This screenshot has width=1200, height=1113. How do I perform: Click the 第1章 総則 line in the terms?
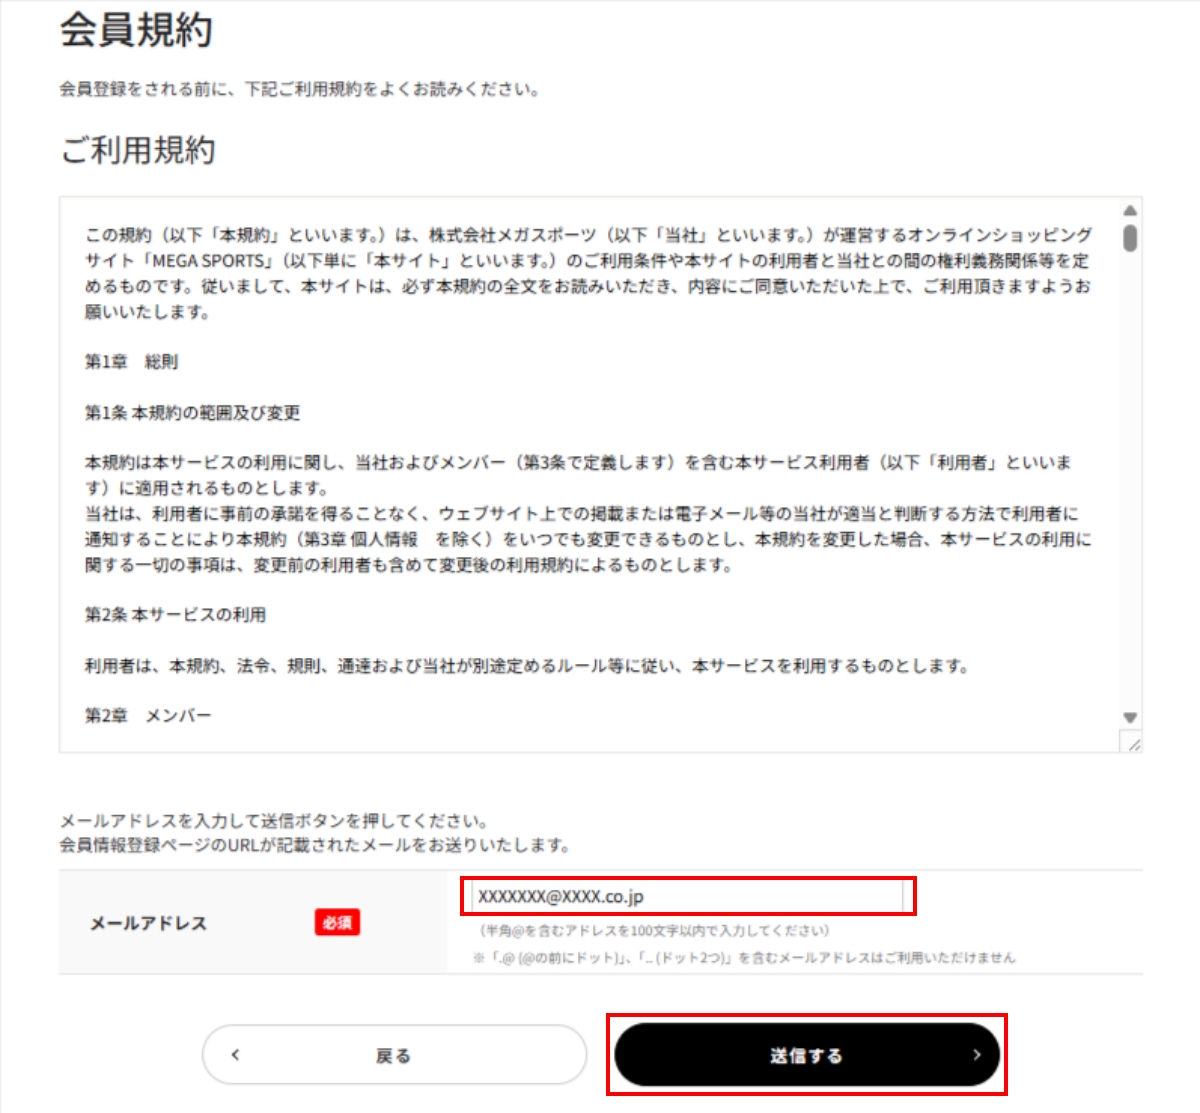[x=131, y=362]
